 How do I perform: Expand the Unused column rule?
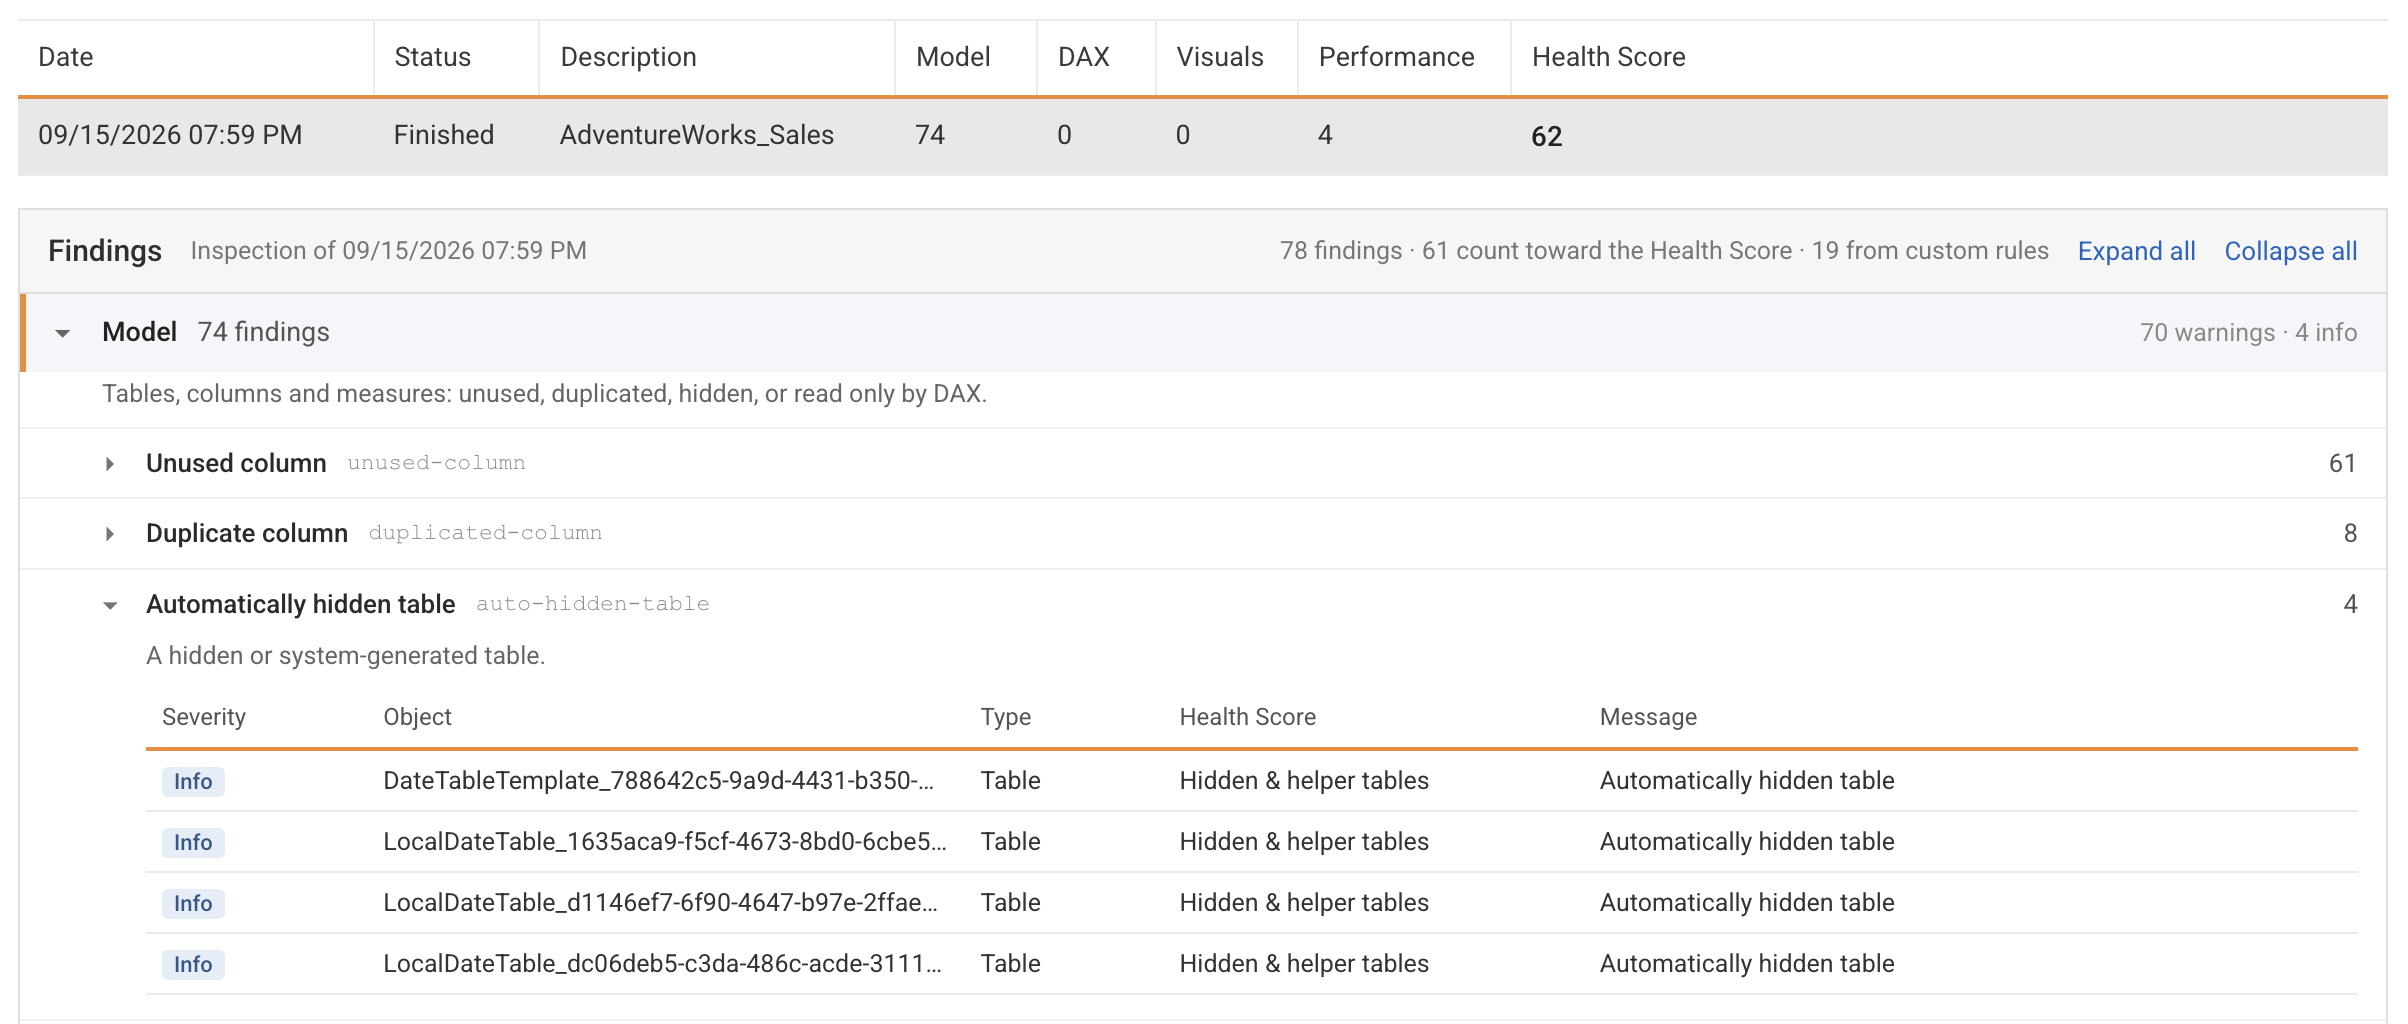tap(110, 464)
